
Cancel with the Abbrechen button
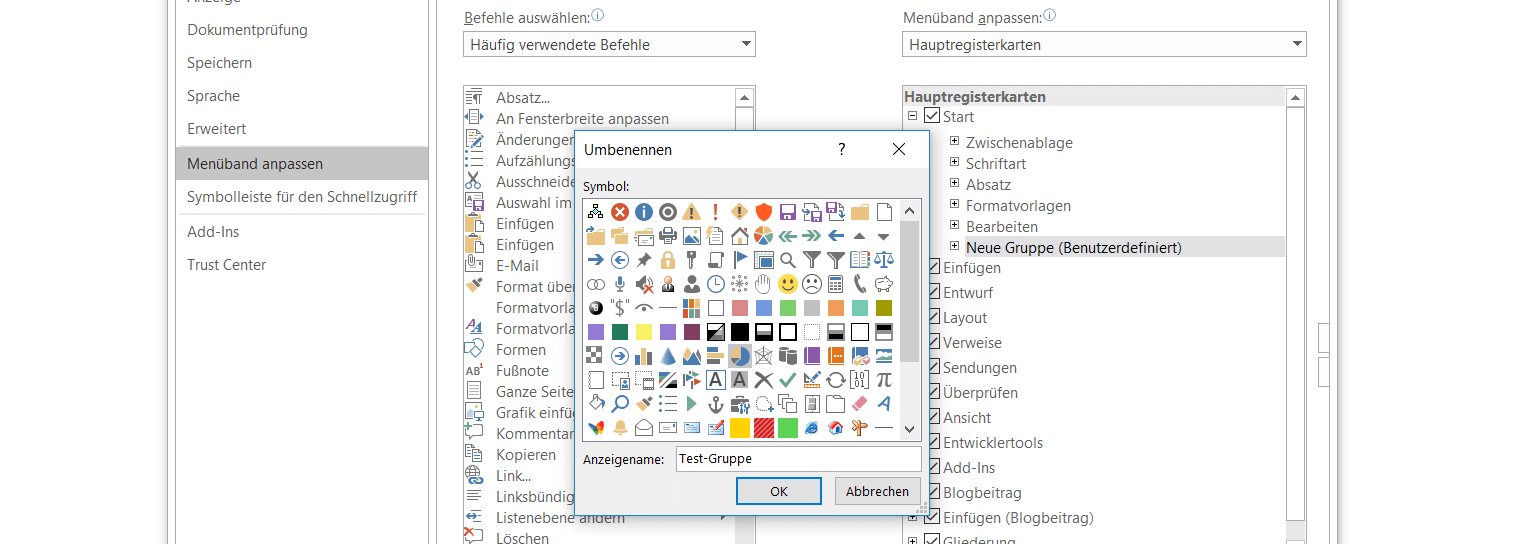tap(877, 491)
